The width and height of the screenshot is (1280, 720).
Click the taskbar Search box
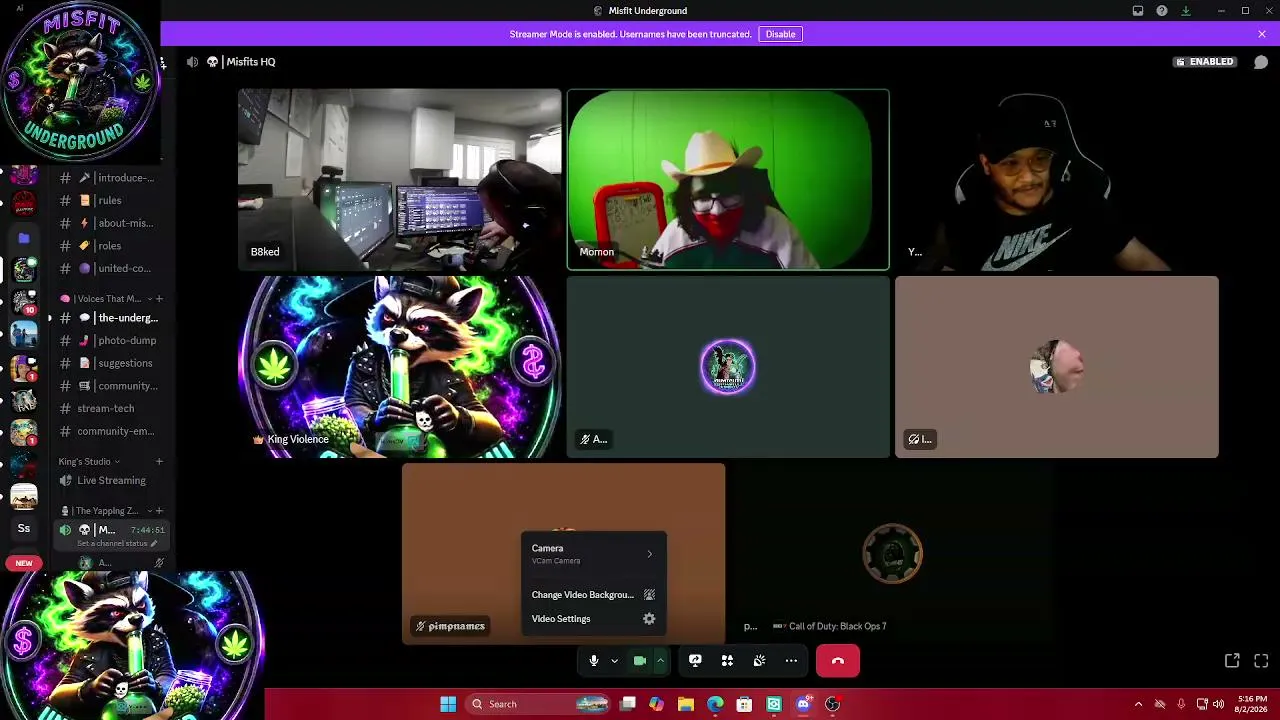(538, 704)
